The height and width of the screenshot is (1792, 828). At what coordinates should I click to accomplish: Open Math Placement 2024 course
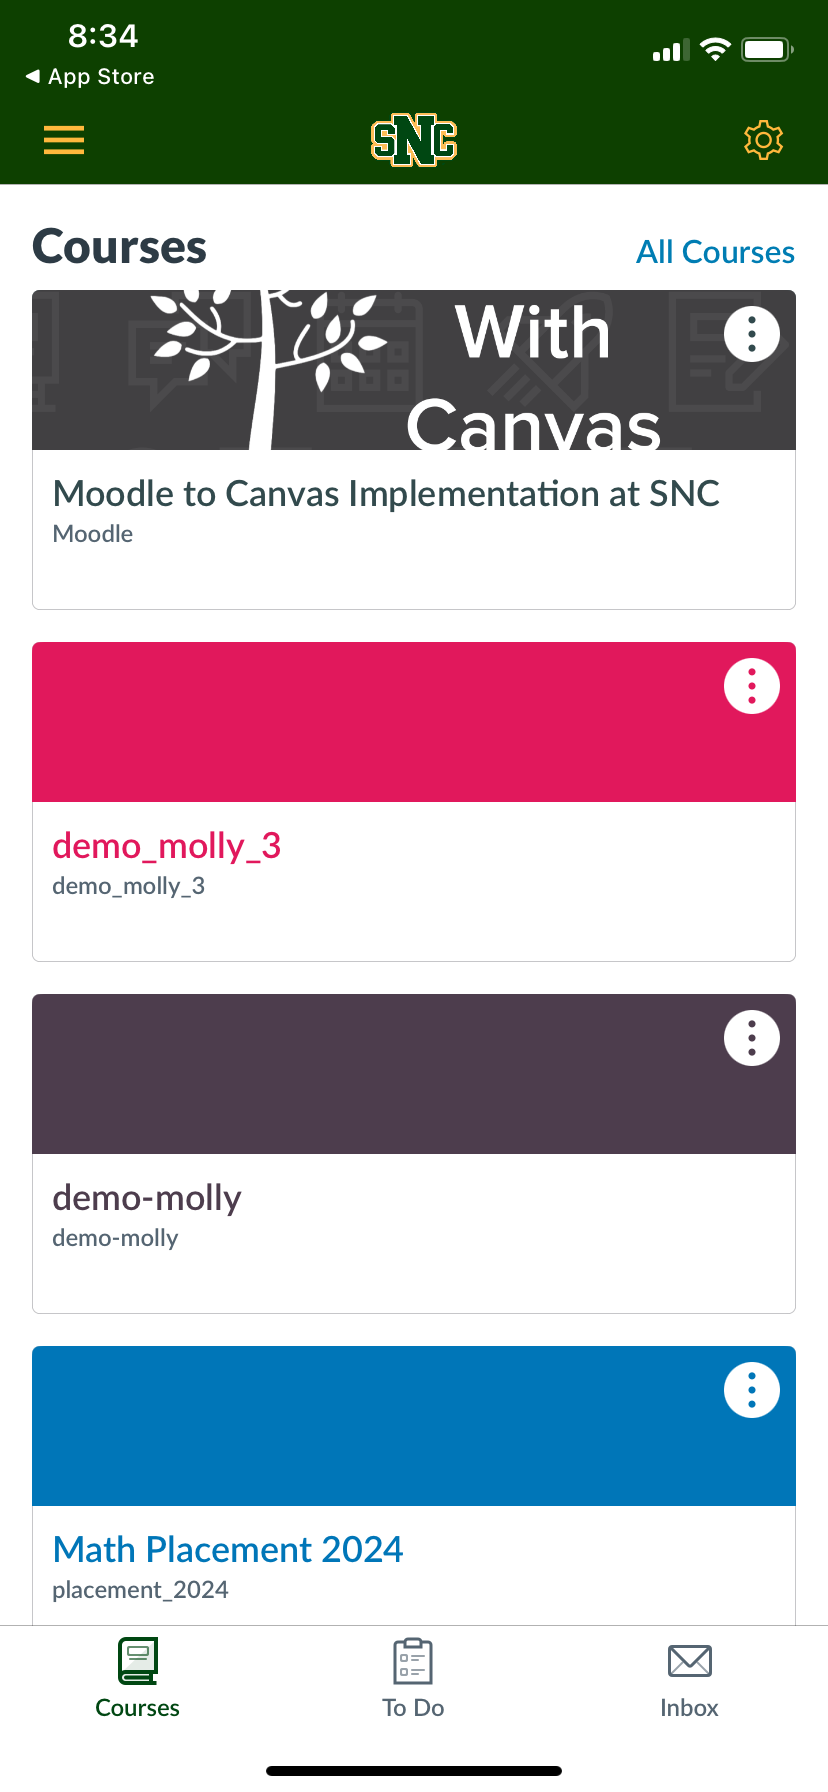(x=228, y=1550)
